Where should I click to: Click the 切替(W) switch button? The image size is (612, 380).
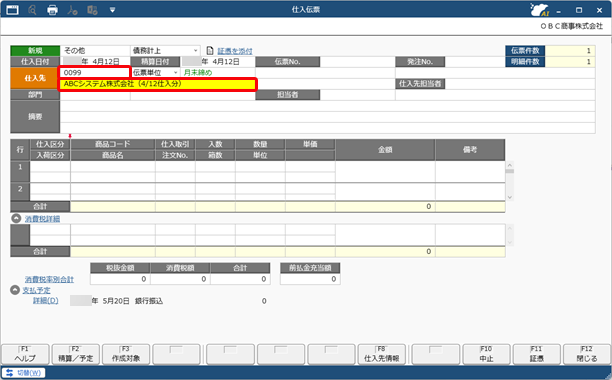[24, 373]
